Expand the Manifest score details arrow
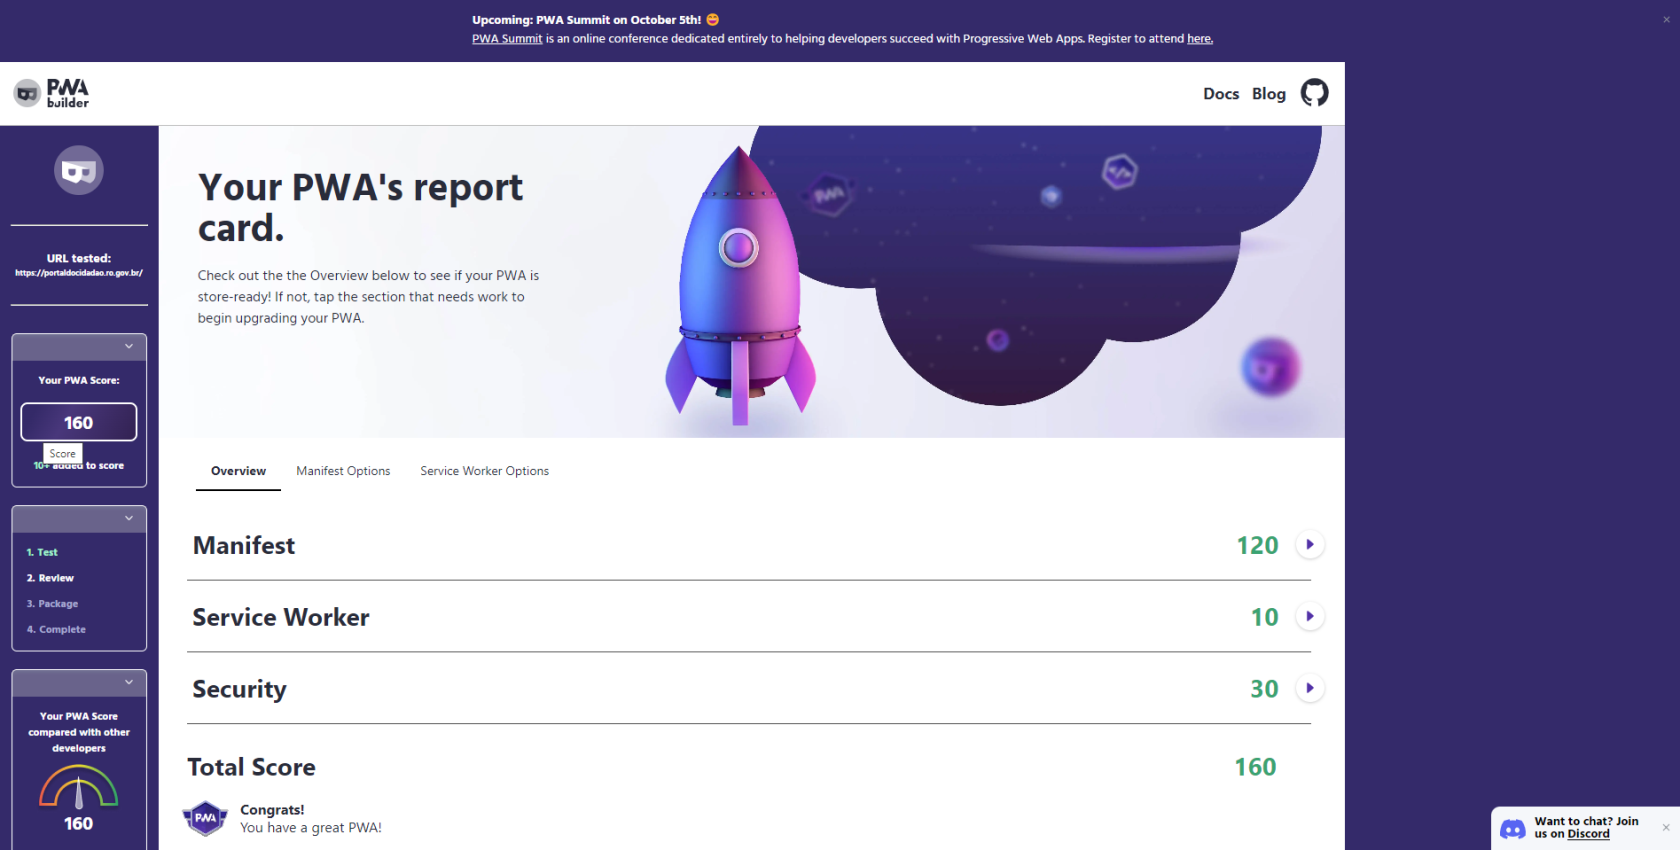Screen dimensions: 1680x850 point(1310,545)
